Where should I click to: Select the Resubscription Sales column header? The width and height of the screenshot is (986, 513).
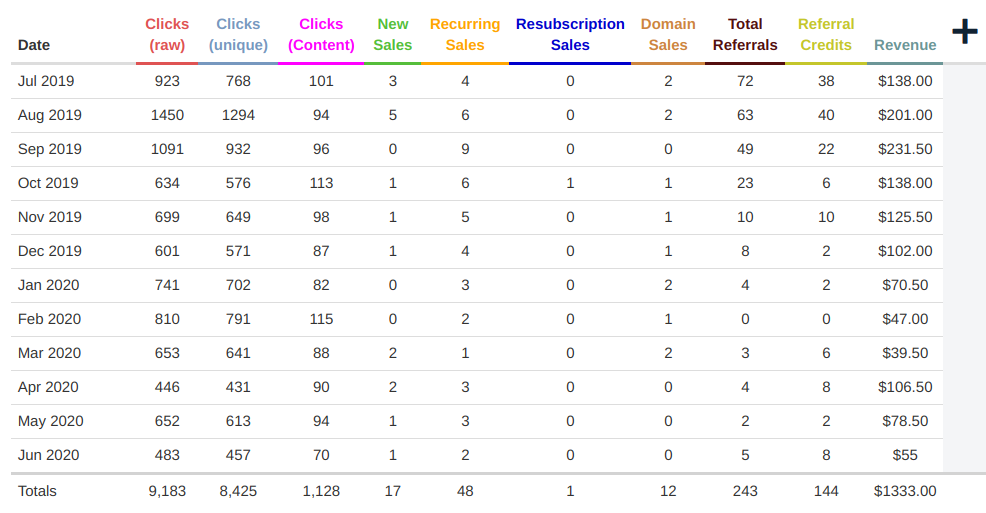click(x=570, y=35)
